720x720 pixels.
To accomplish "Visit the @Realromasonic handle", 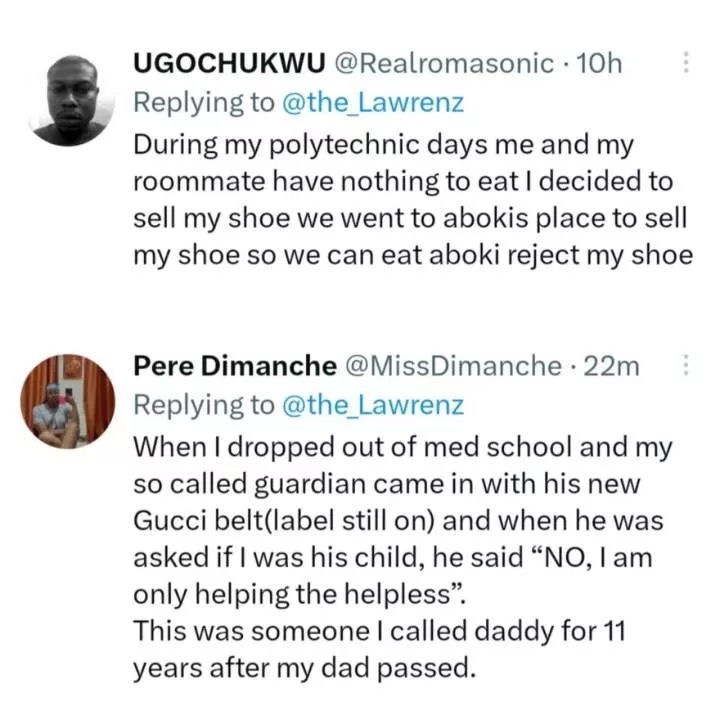I will click(x=444, y=63).
